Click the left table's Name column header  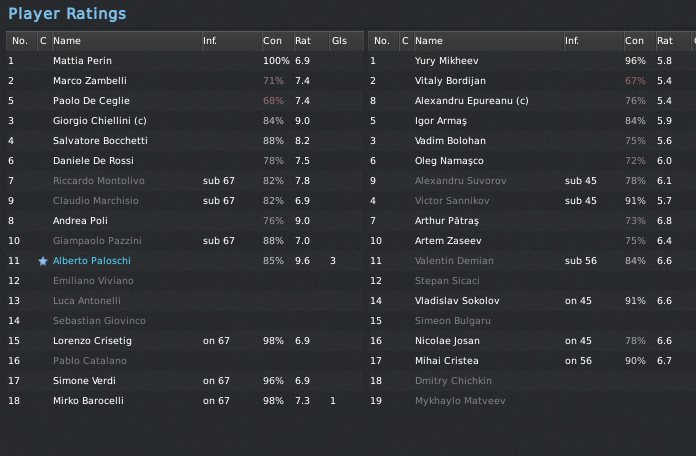tap(67, 41)
